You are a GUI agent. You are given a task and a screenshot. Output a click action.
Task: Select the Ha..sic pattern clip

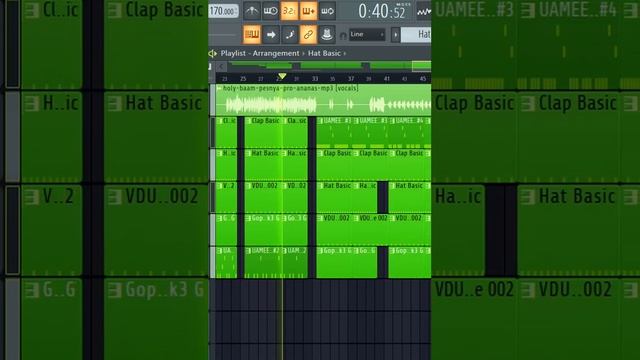295,165
